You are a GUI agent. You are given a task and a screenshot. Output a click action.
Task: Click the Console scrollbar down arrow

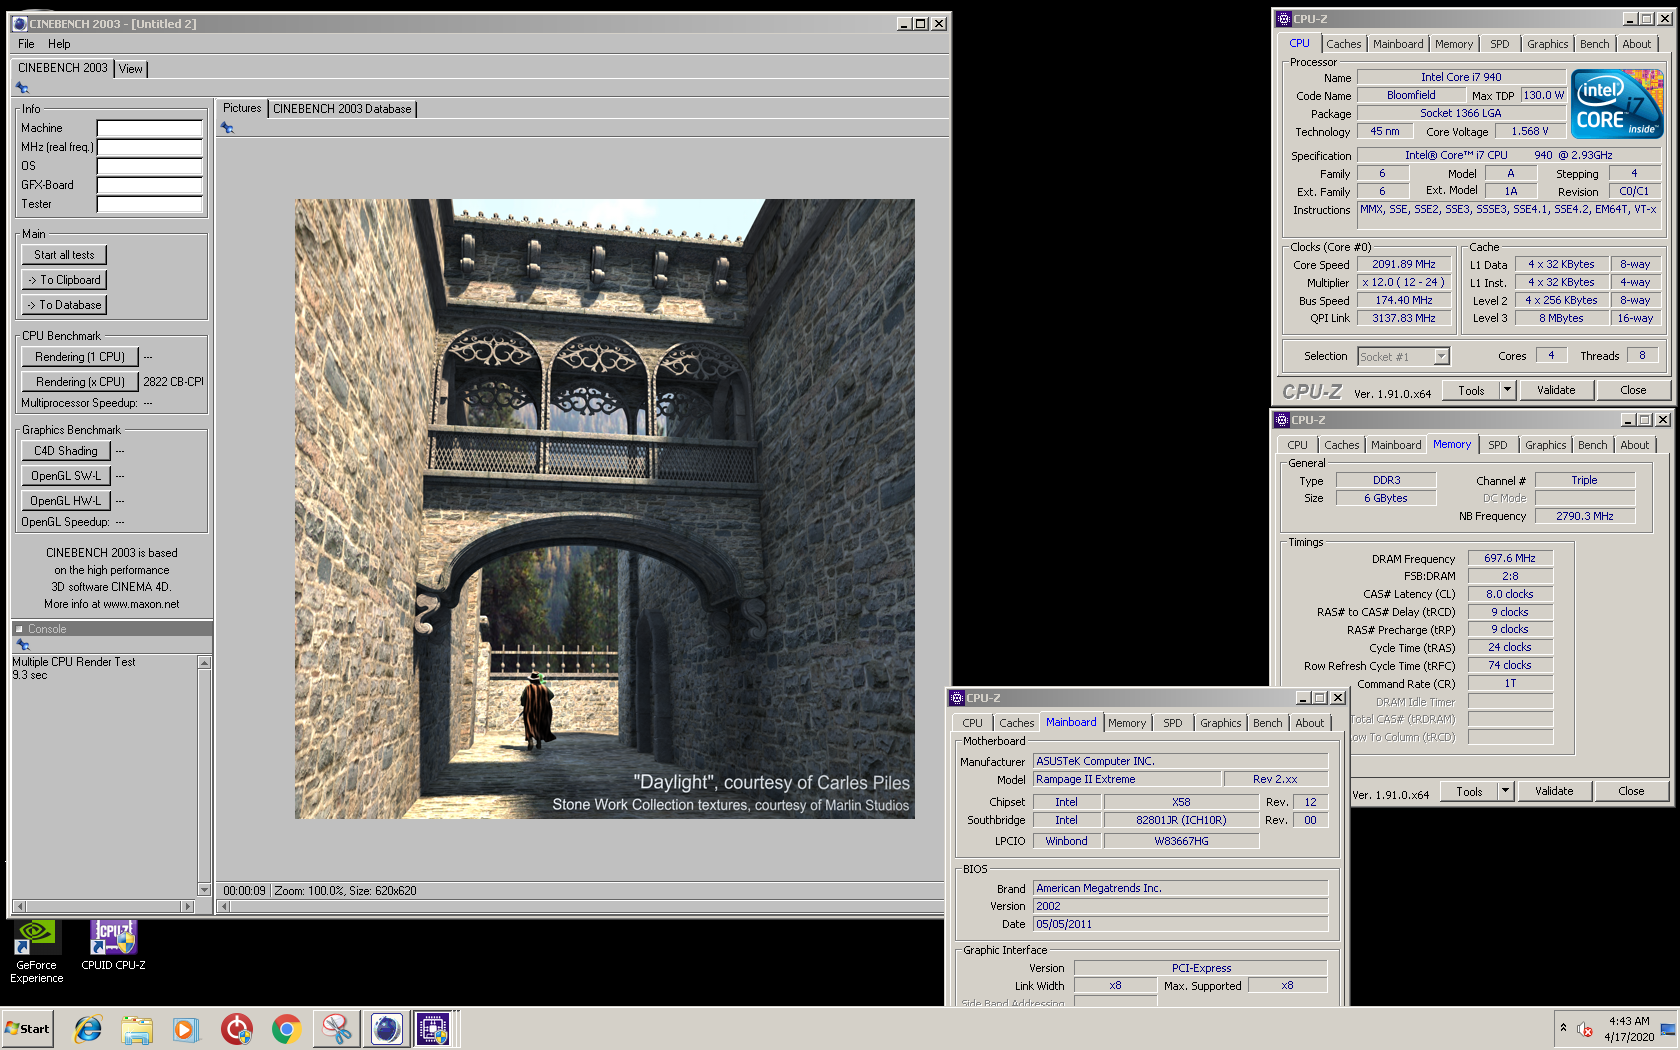tap(204, 890)
